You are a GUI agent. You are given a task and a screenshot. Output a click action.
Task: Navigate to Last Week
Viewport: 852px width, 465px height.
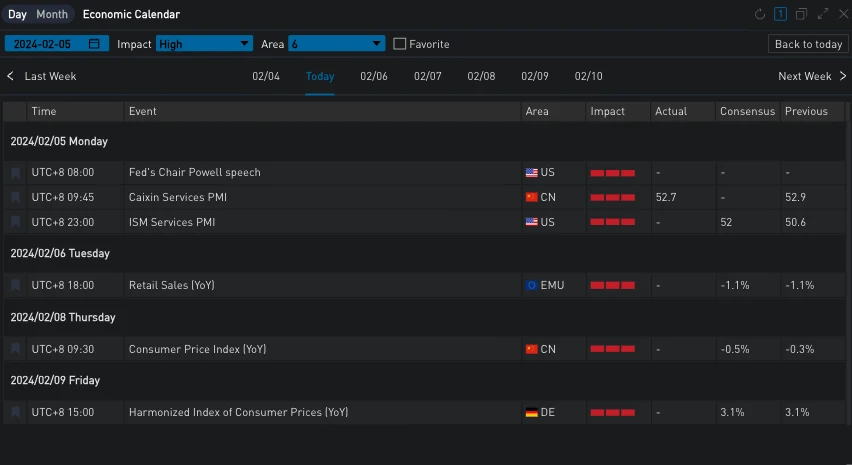42,77
